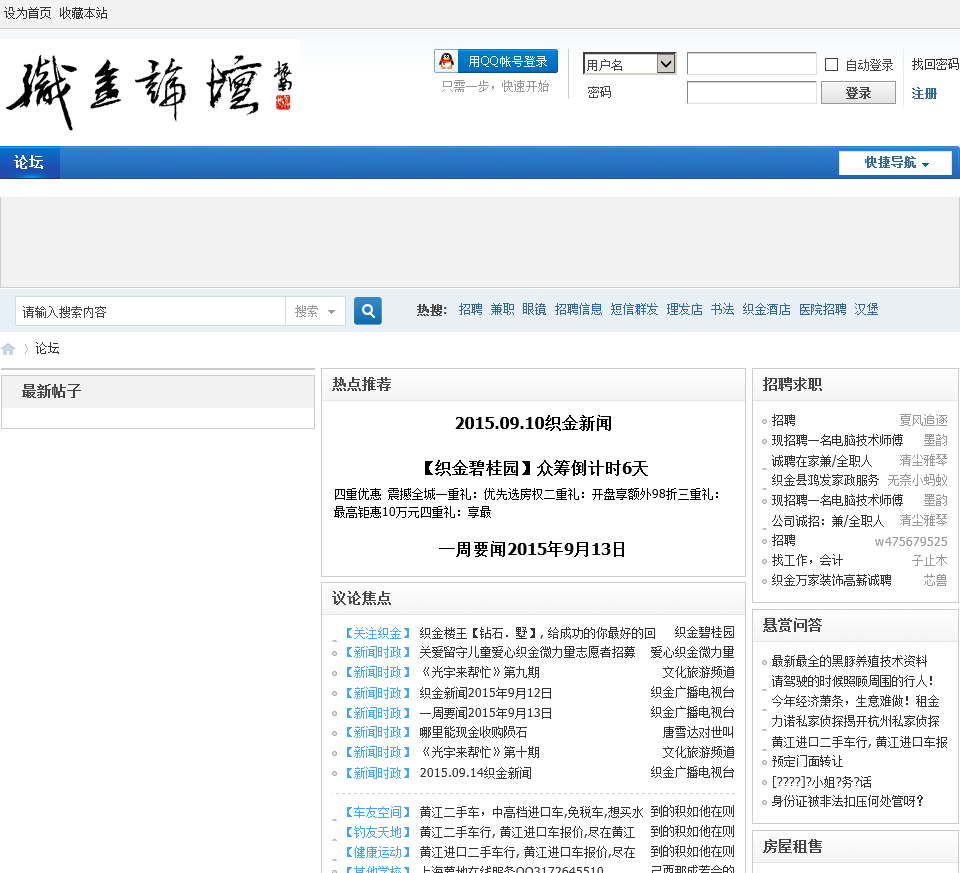Click the home icon in the breadcrumb
The image size is (960, 873).
tap(9, 349)
